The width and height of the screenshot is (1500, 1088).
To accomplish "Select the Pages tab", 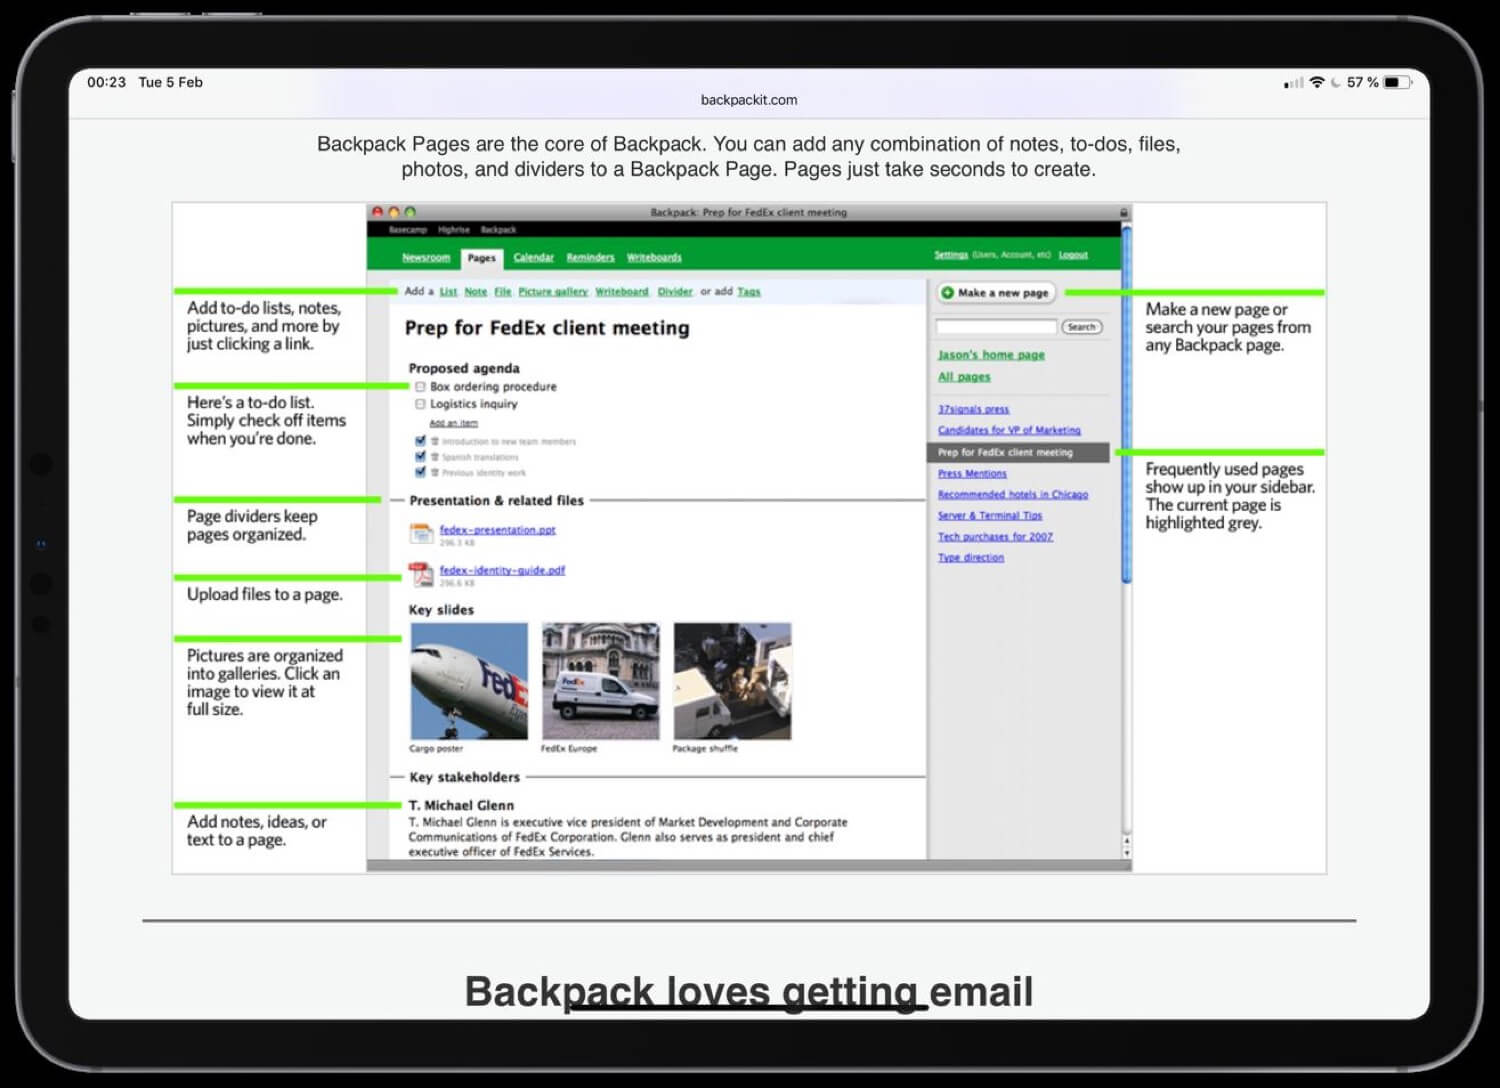I will click(481, 257).
